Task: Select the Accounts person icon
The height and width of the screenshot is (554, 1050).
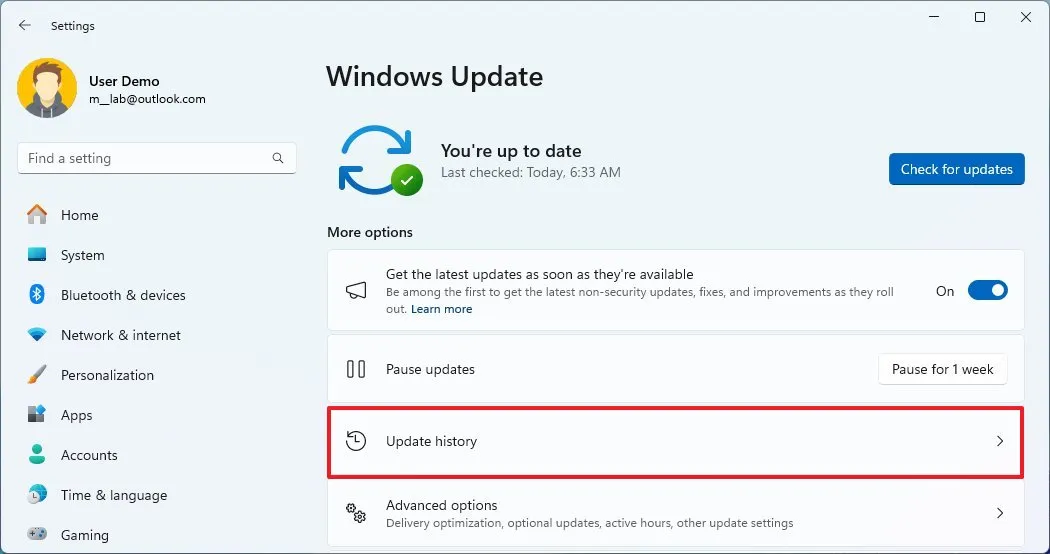Action: click(x=37, y=454)
